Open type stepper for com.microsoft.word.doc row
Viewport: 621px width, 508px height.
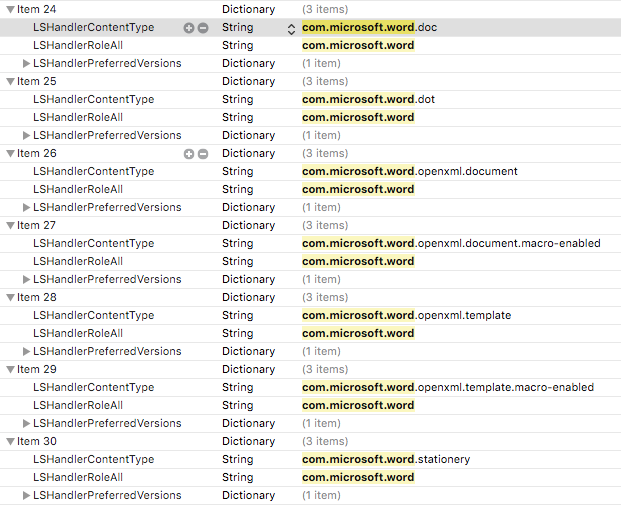click(291, 29)
